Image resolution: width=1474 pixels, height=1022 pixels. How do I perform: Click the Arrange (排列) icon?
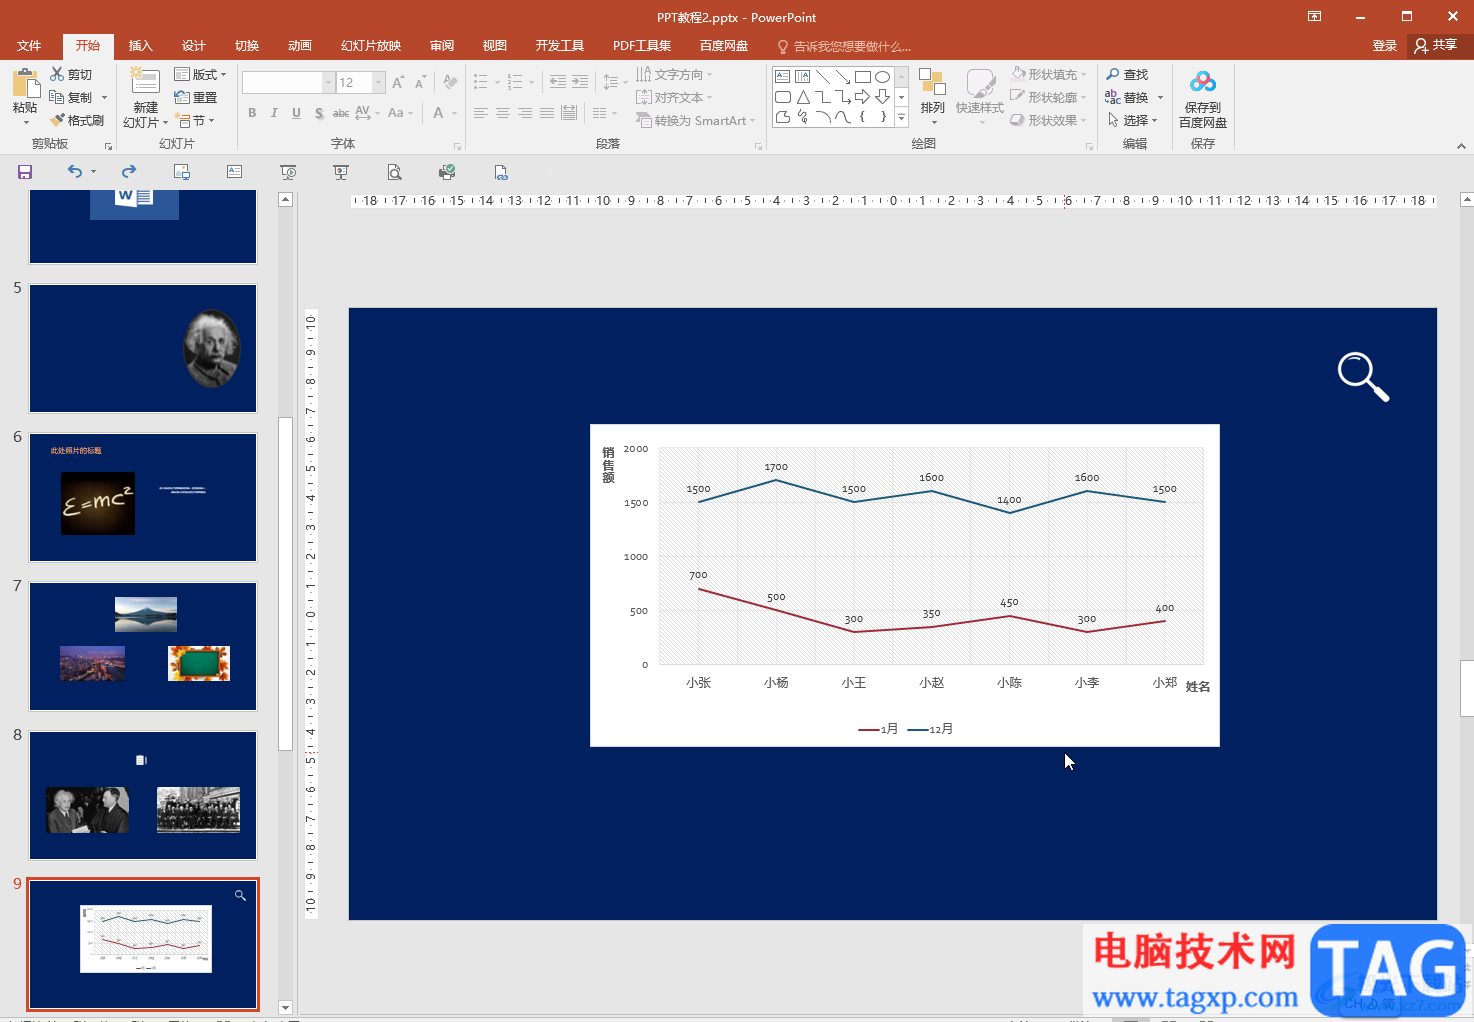(x=932, y=83)
